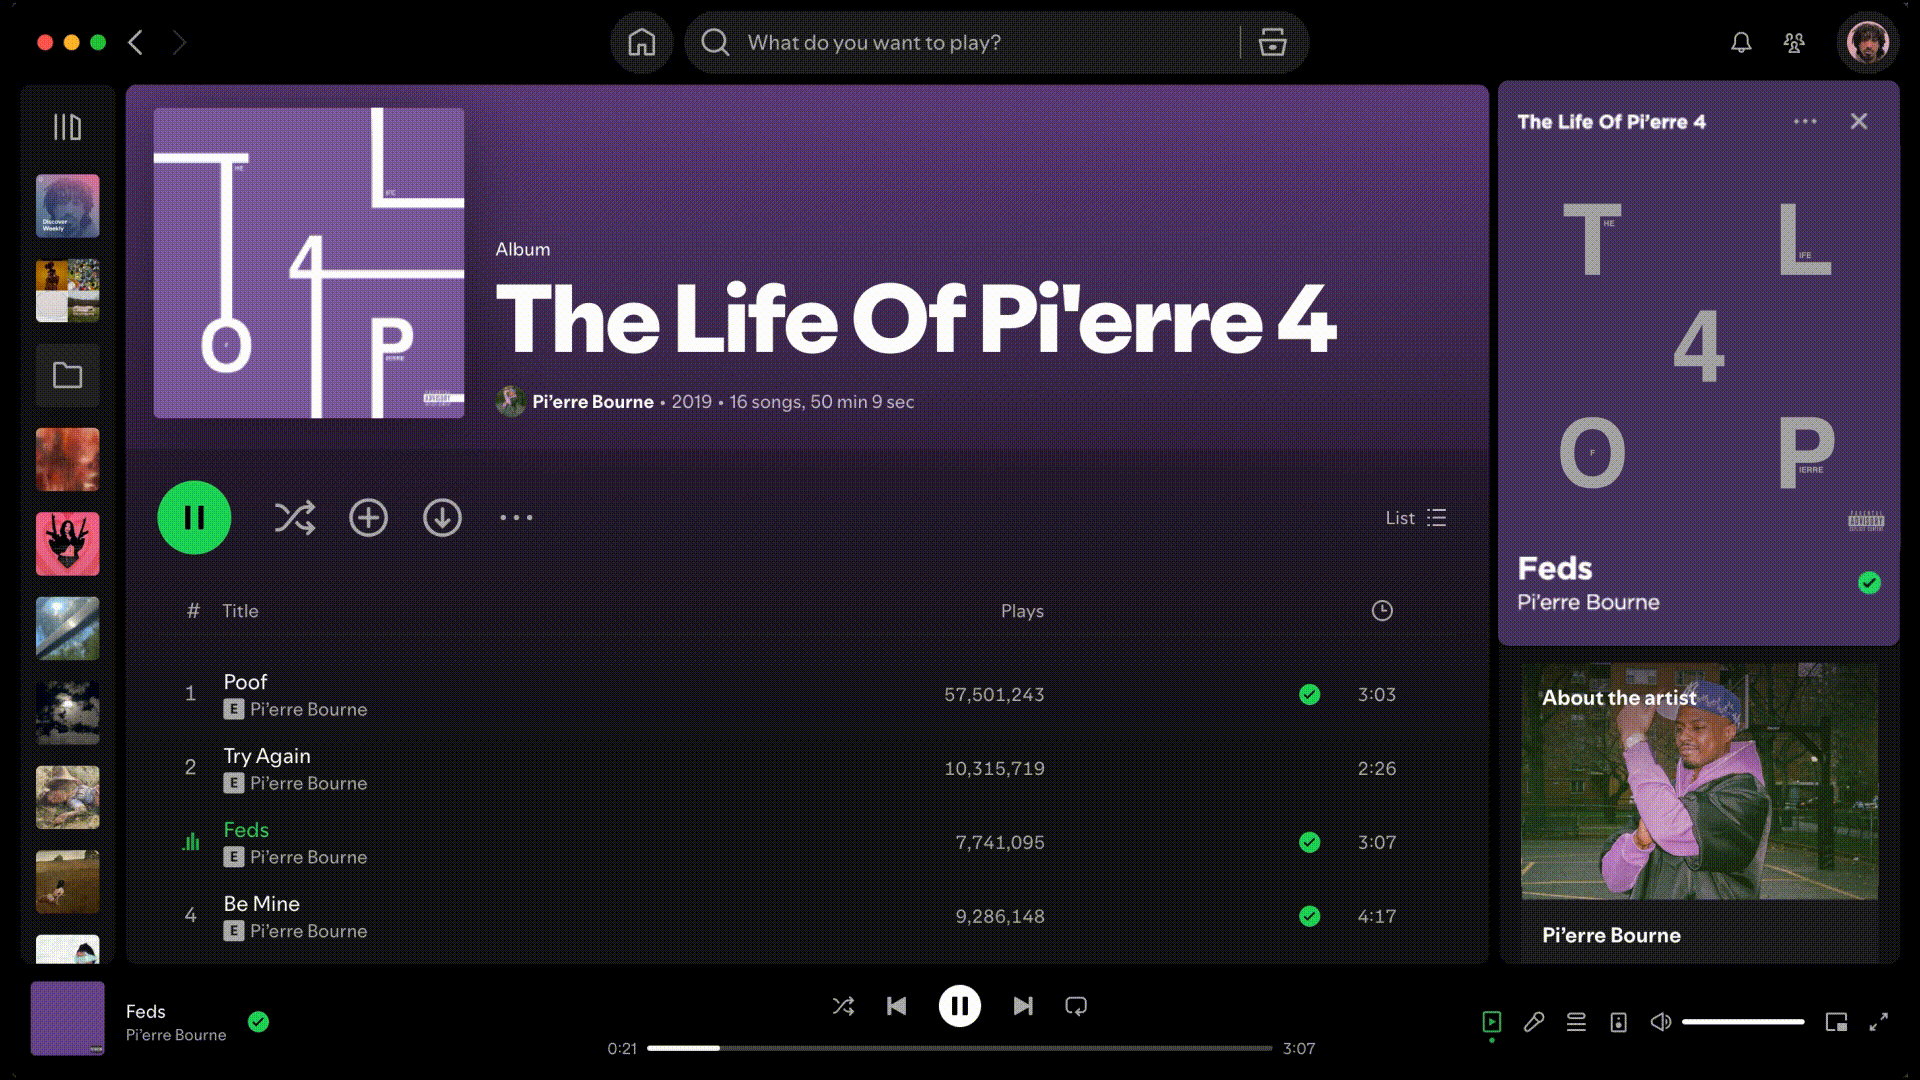Viewport: 1920px width, 1080px height.
Task: Open the Queue icon in bottom bar
Action: 1576,1022
